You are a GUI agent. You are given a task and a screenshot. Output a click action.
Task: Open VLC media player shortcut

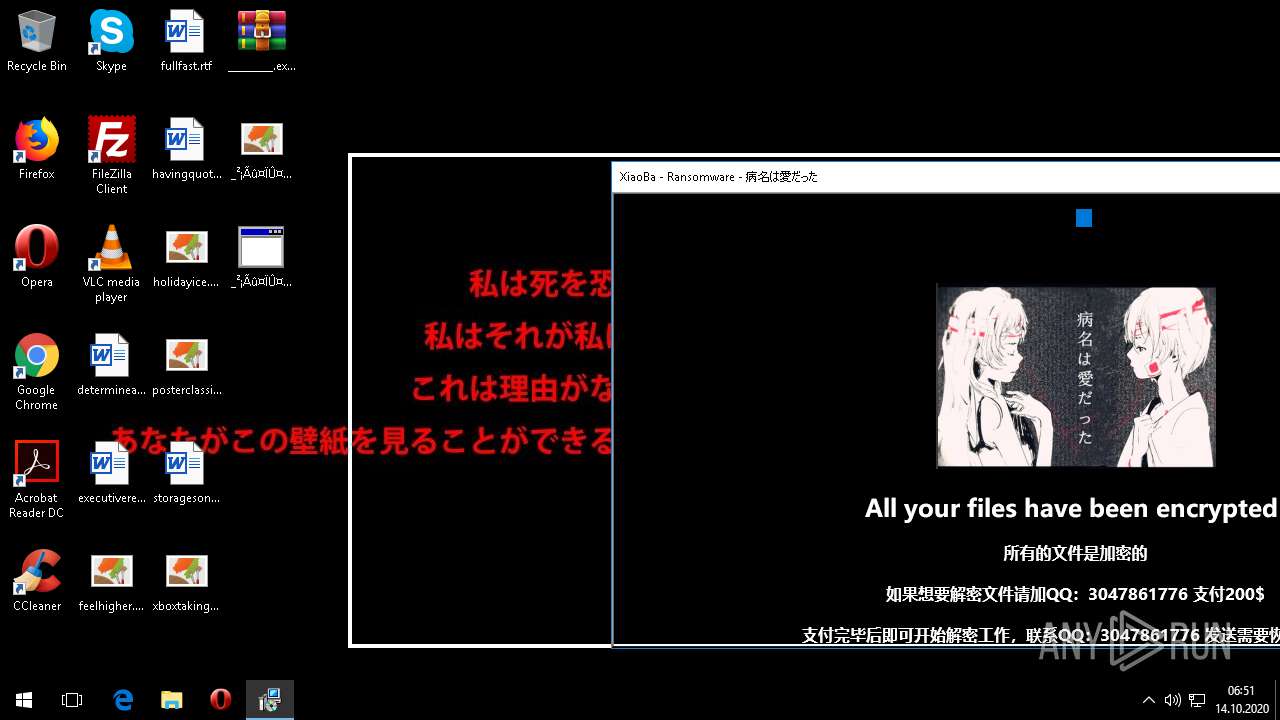click(111, 264)
